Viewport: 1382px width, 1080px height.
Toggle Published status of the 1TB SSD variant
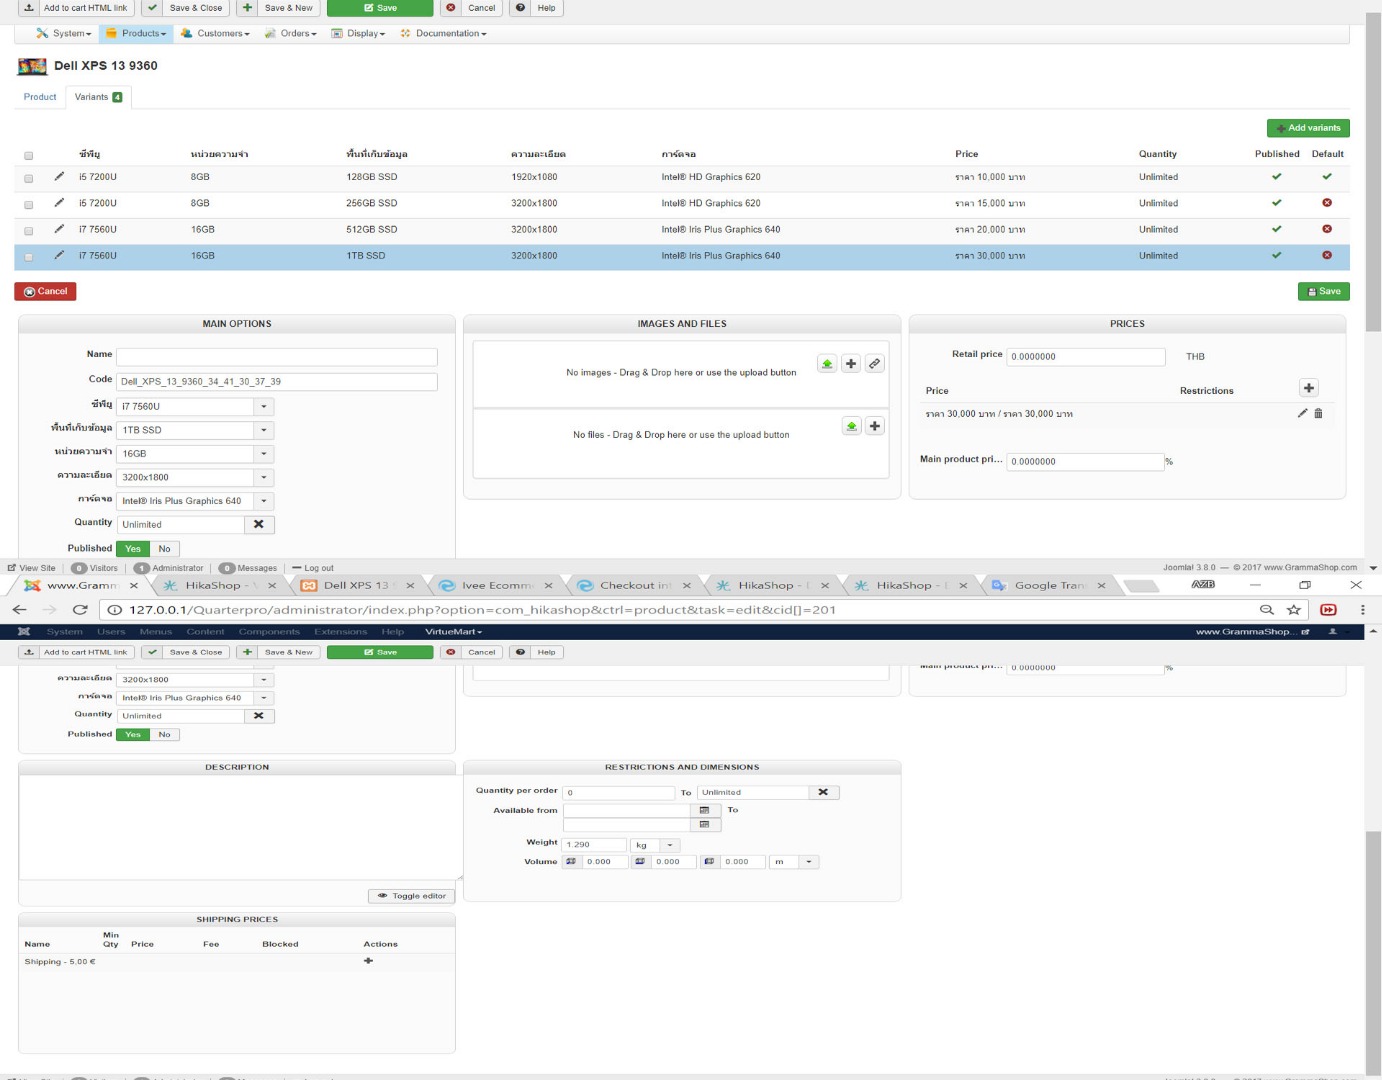click(1276, 255)
